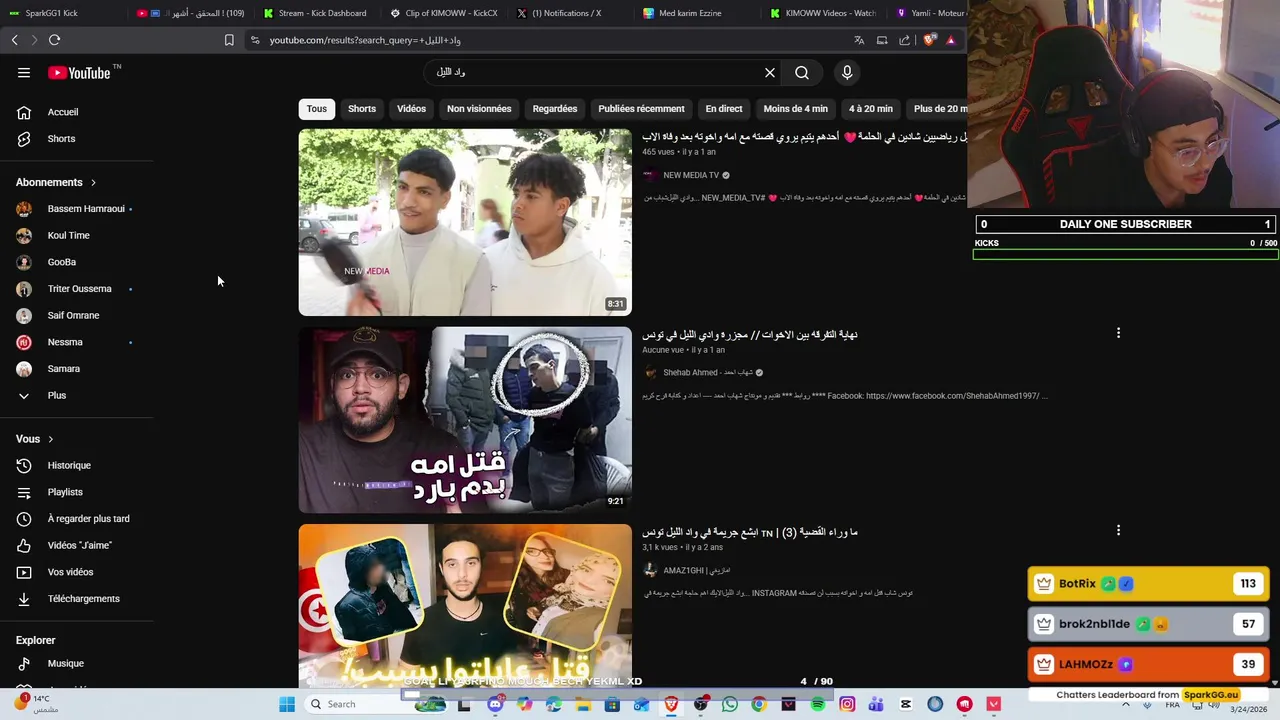Open Historique in the sidebar
Screen dimensions: 1280x720
pos(69,466)
